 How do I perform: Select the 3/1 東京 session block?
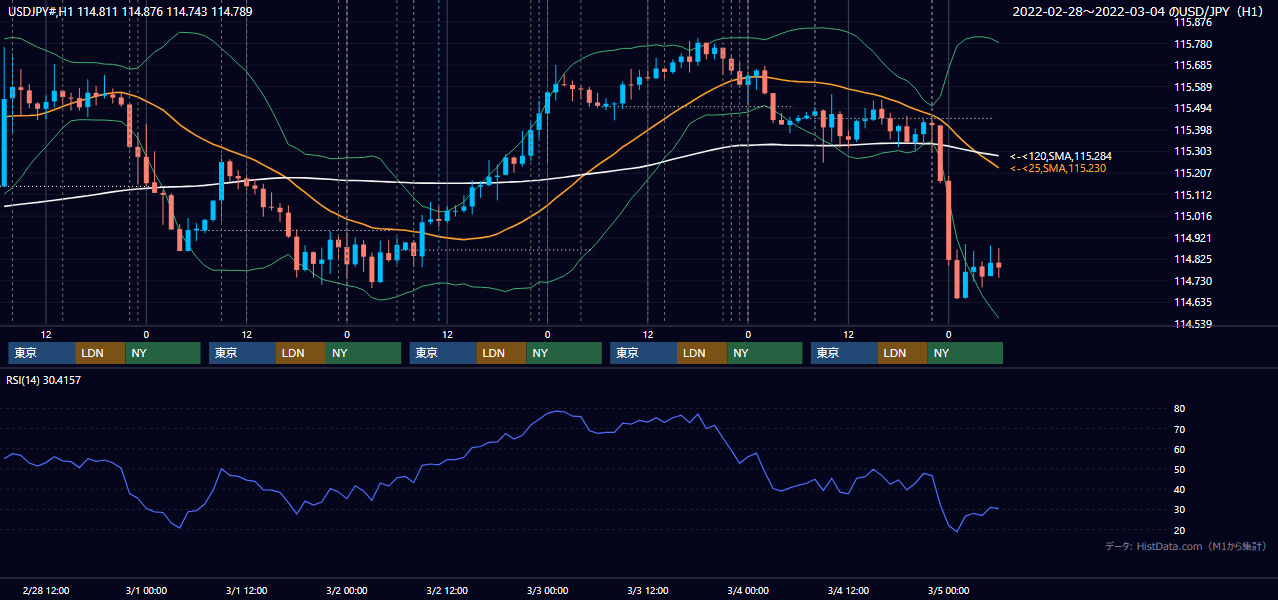click(243, 353)
